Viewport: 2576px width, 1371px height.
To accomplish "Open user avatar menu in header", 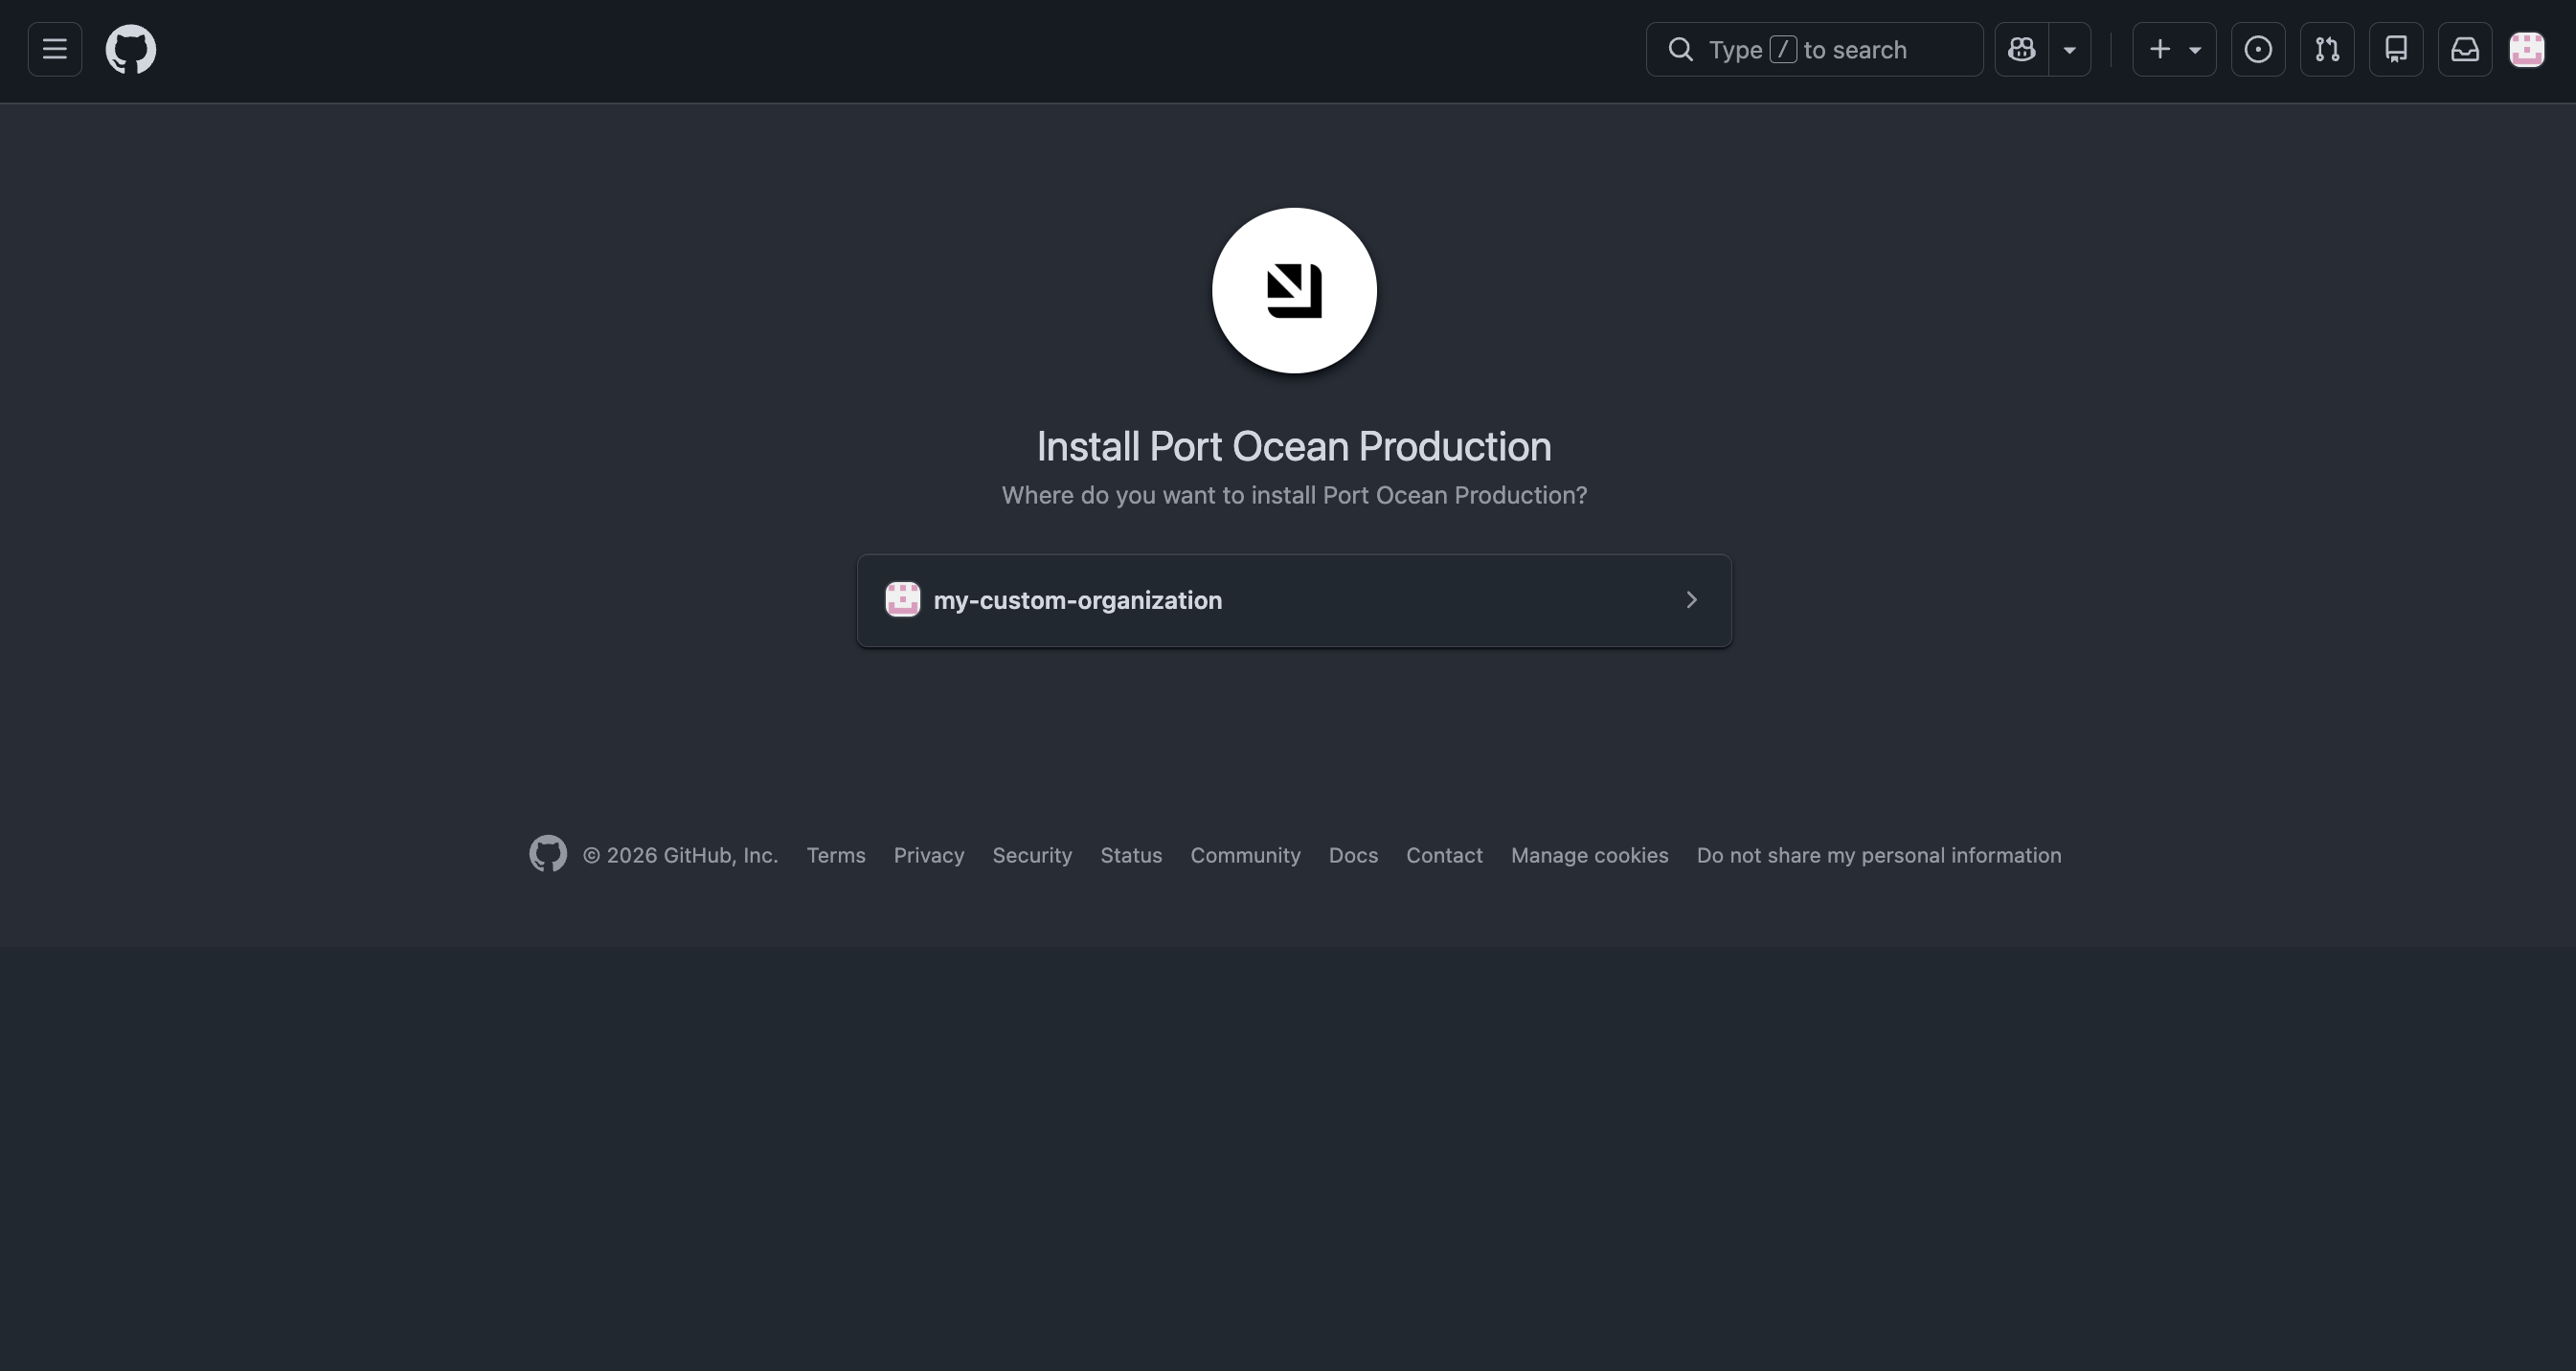I will point(2527,49).
